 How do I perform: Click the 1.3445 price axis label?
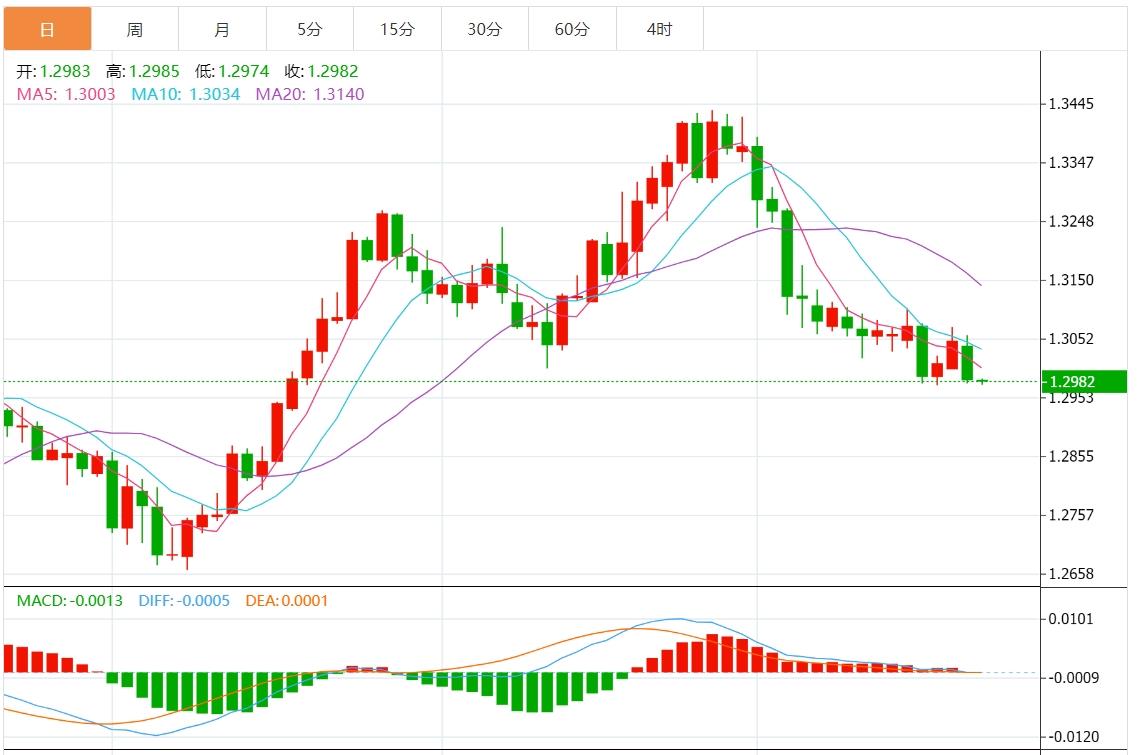coord(1069,104)
